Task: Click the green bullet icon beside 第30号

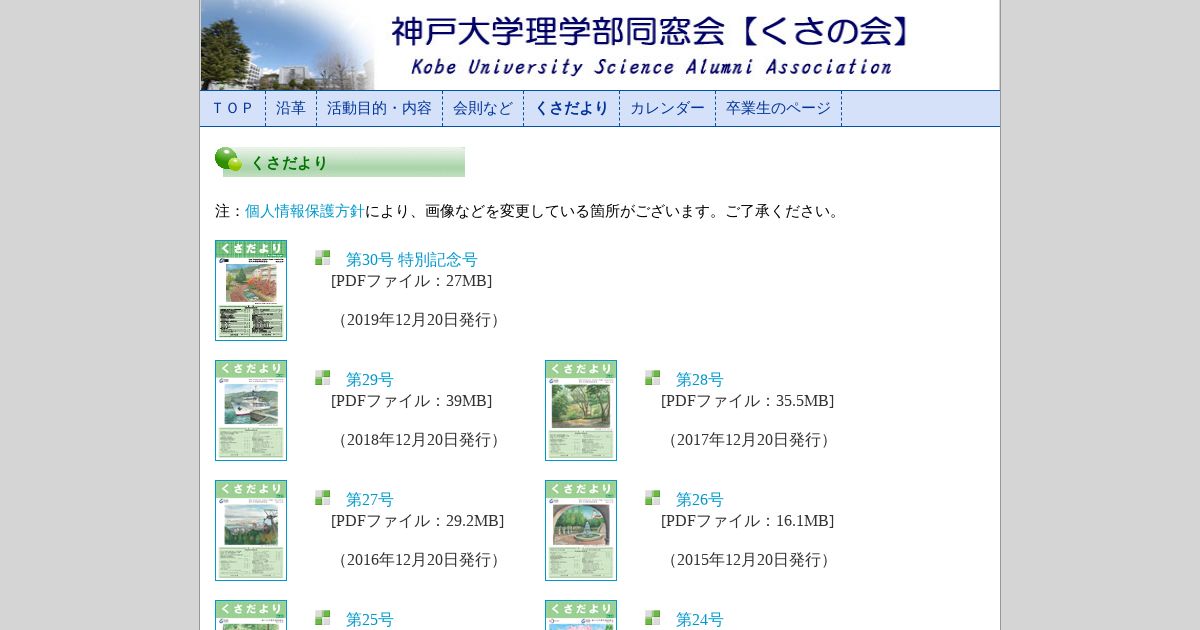Action: point(322,258)
